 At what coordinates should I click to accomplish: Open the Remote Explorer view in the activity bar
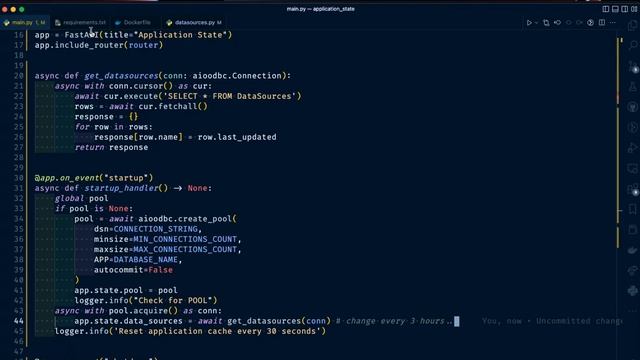(632, 168)
